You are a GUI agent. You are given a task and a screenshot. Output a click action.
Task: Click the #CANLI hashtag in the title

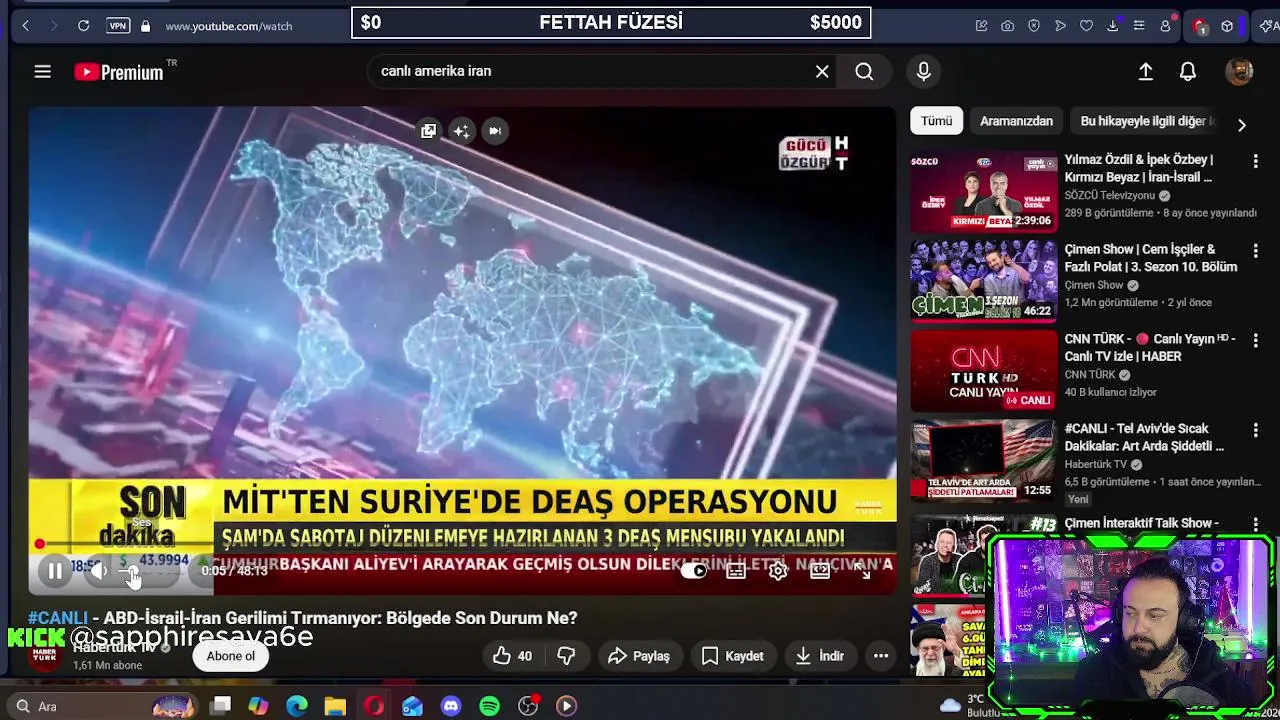58,618
